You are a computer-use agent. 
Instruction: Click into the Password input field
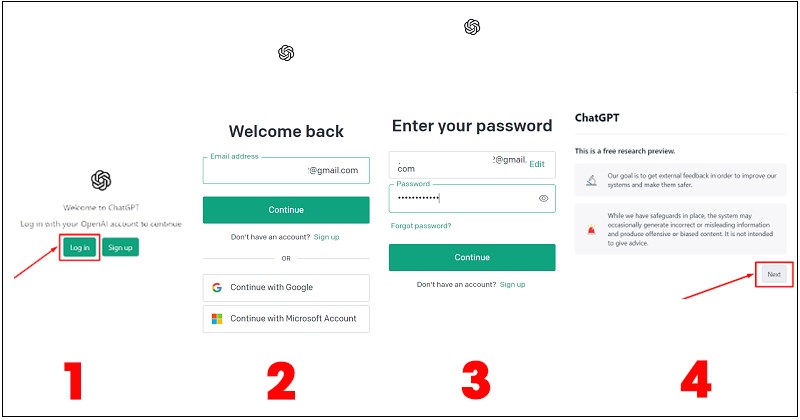click(460, 198)
